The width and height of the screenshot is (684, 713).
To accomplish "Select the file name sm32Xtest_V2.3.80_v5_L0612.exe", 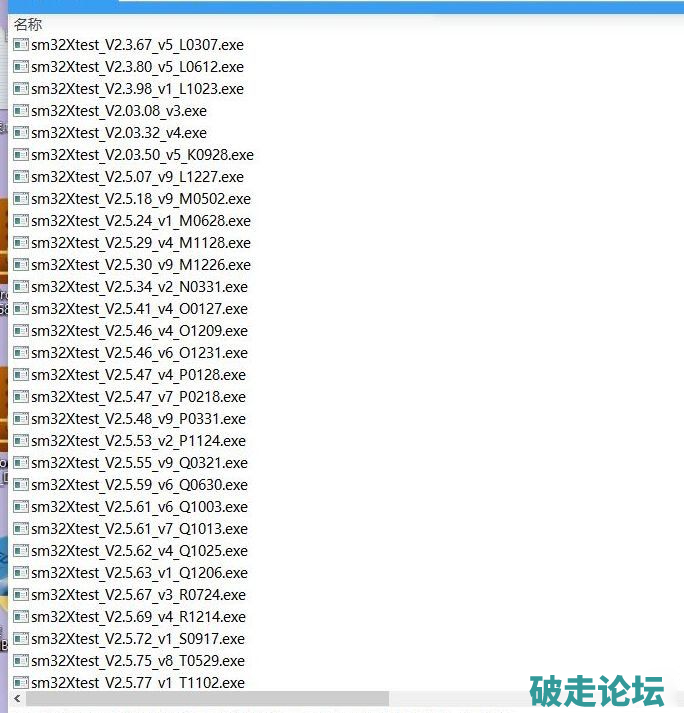I will coord(137,67).
